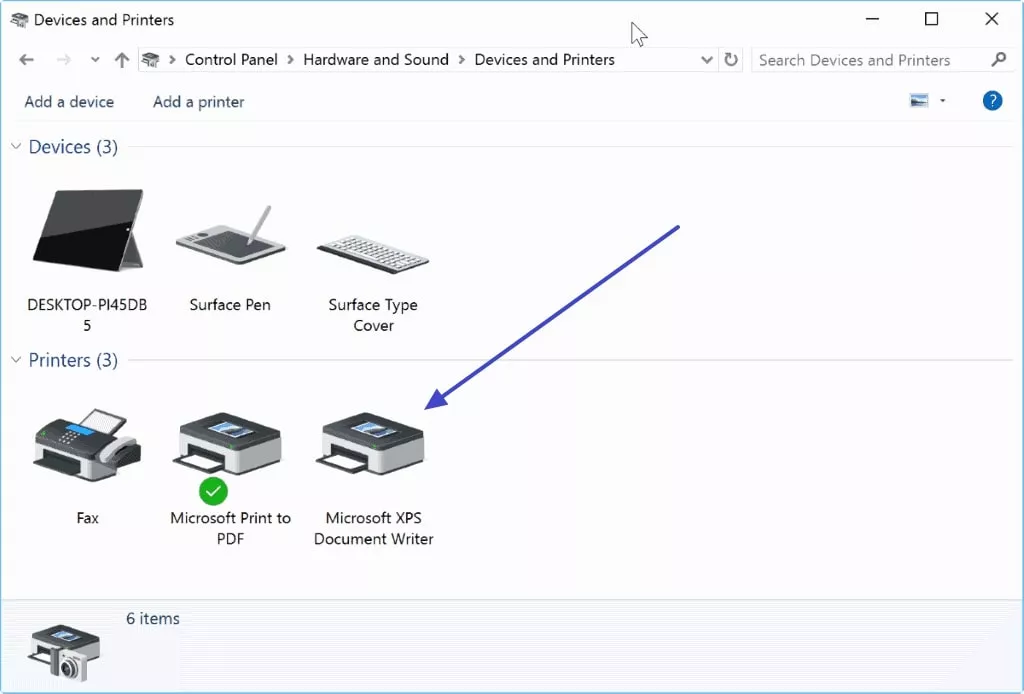
Task: Open the address bar dropdown arrow
Action: pos(707,59)
